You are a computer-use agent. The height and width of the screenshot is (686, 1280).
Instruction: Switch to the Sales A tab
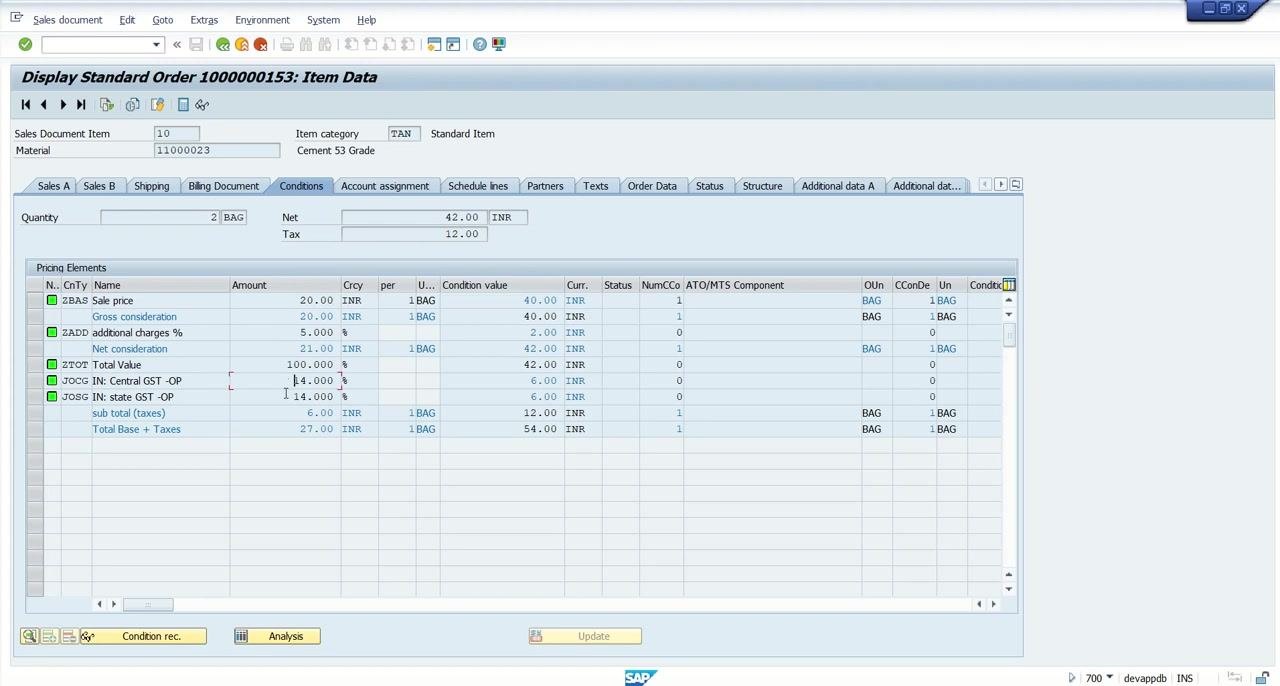coord(53,186)
